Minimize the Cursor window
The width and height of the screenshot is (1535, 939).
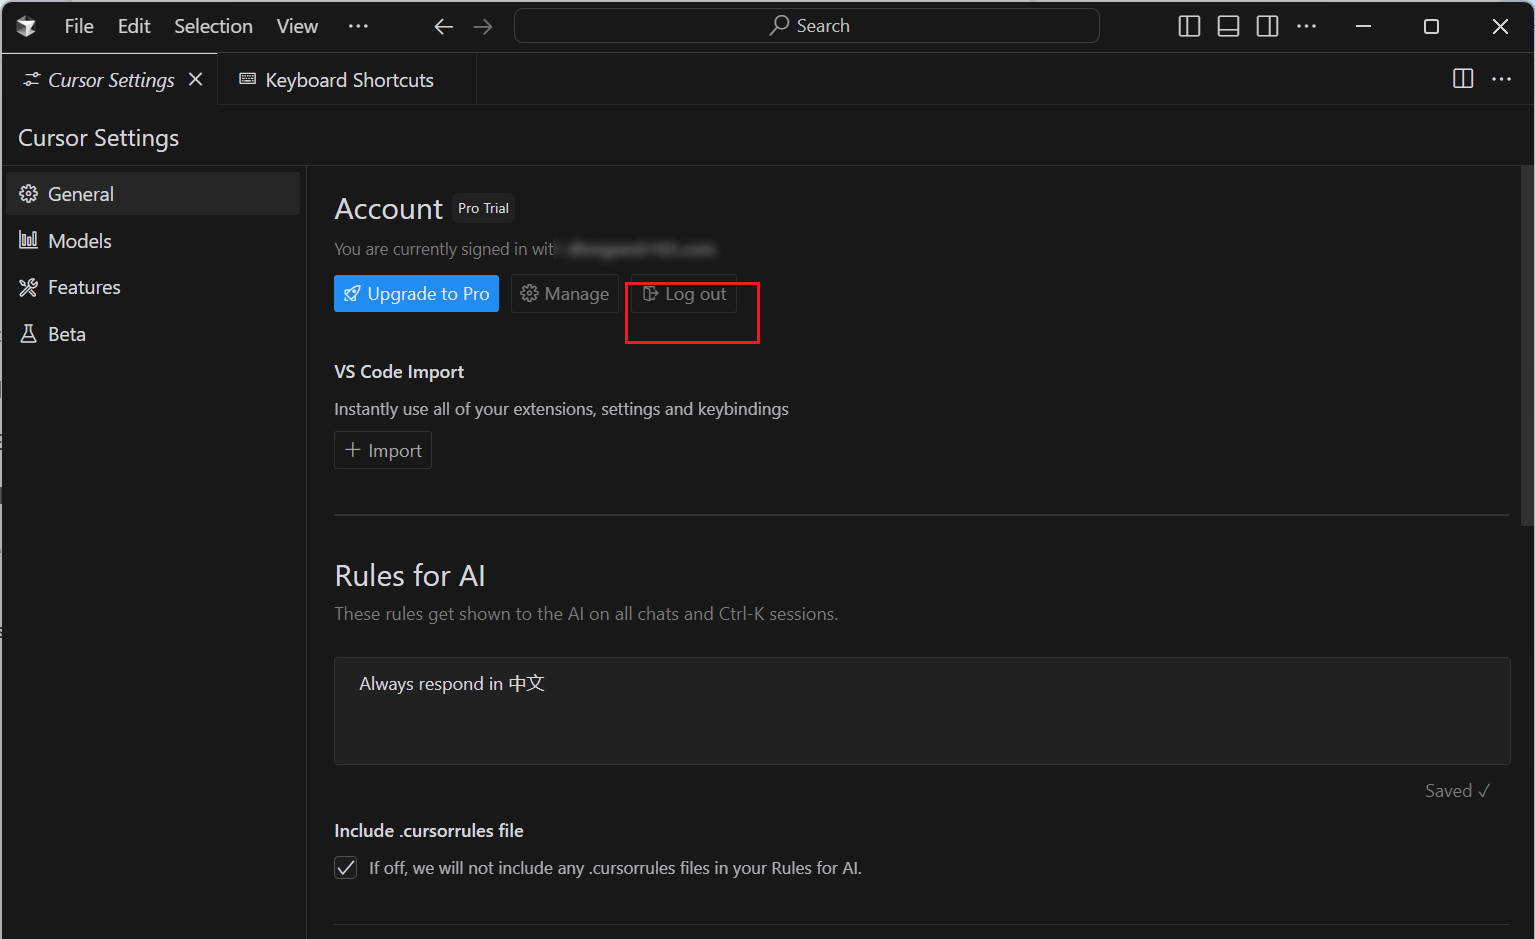pyautogui.click(x=1363, y=27)
